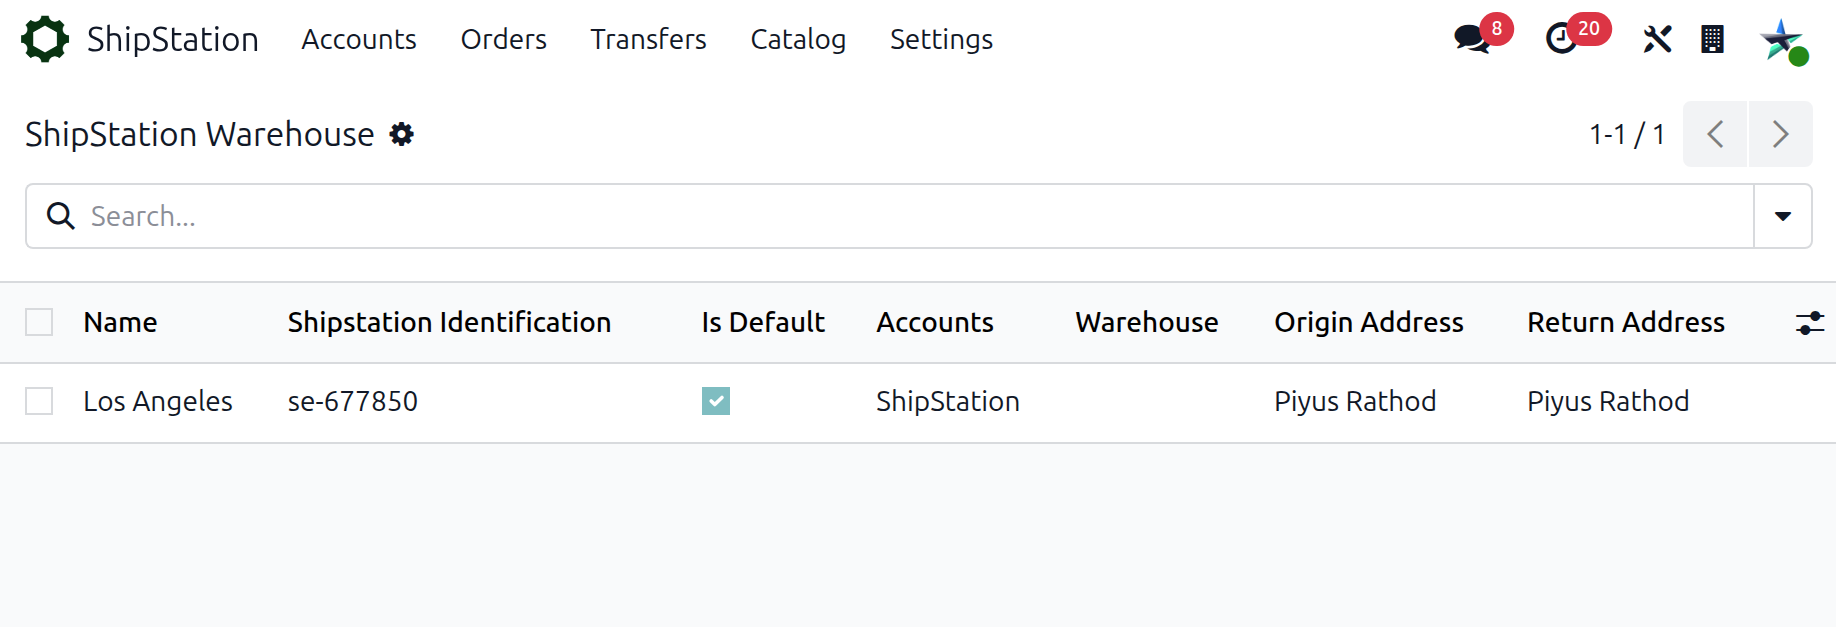Click Piyus Rathod in Origin Address column
Screen dimensions: 1836x627
point(1355,401)
